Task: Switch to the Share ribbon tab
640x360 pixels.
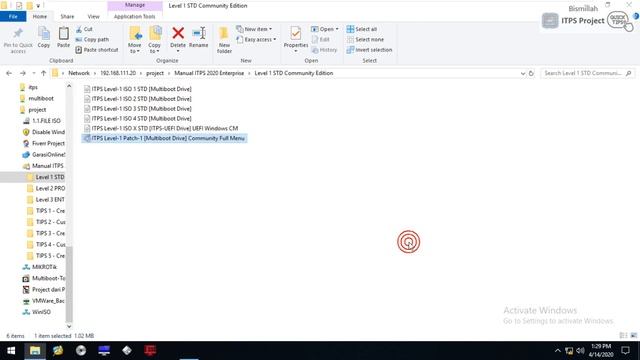Action: 67,17
